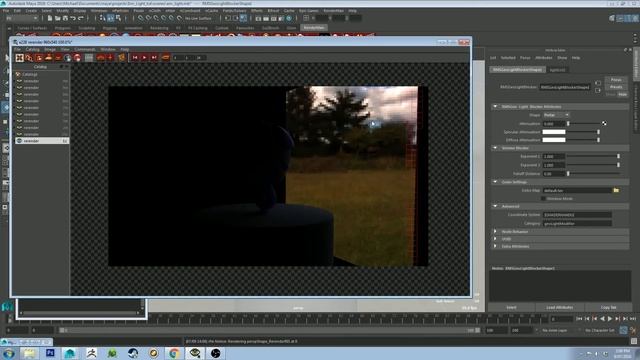
Task: Click the Copy Tab button
Action: coord(609,307)
